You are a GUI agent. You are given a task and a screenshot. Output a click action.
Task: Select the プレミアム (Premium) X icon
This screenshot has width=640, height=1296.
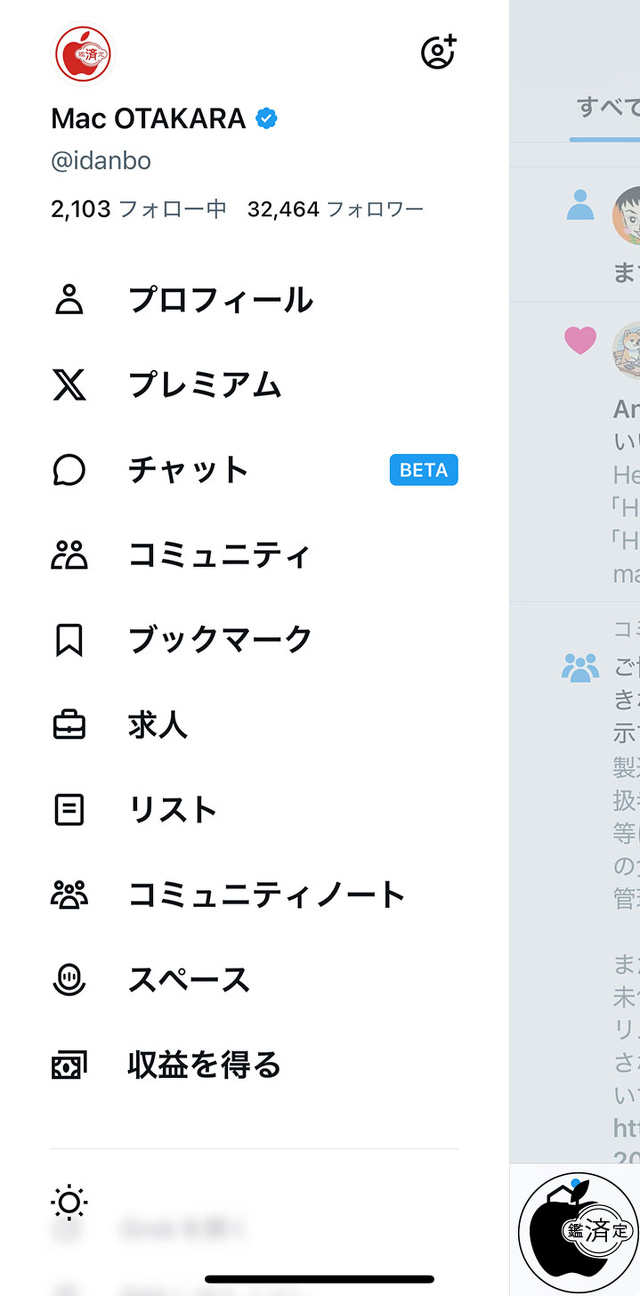pyautogui.click(x=68, y=383)
